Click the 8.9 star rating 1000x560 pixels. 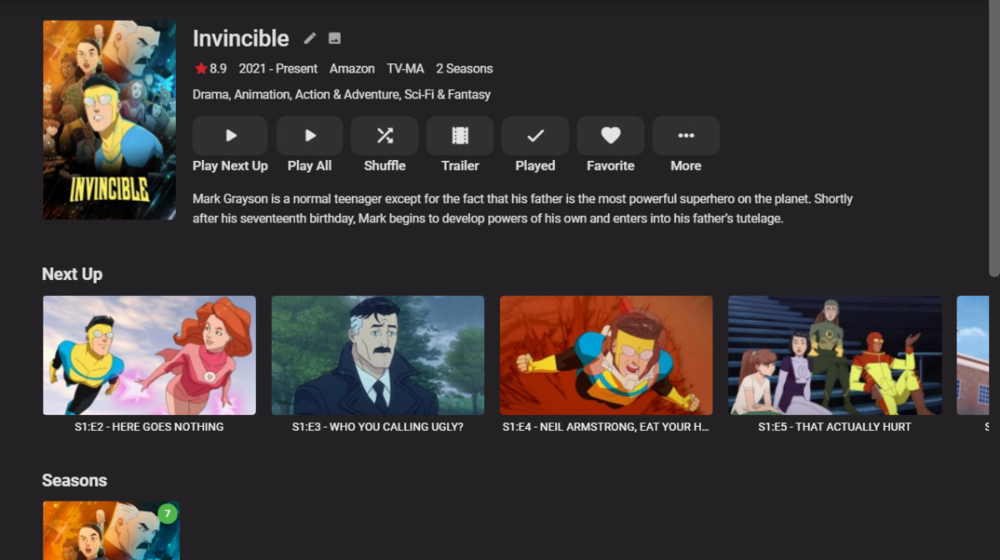point(211,68)
